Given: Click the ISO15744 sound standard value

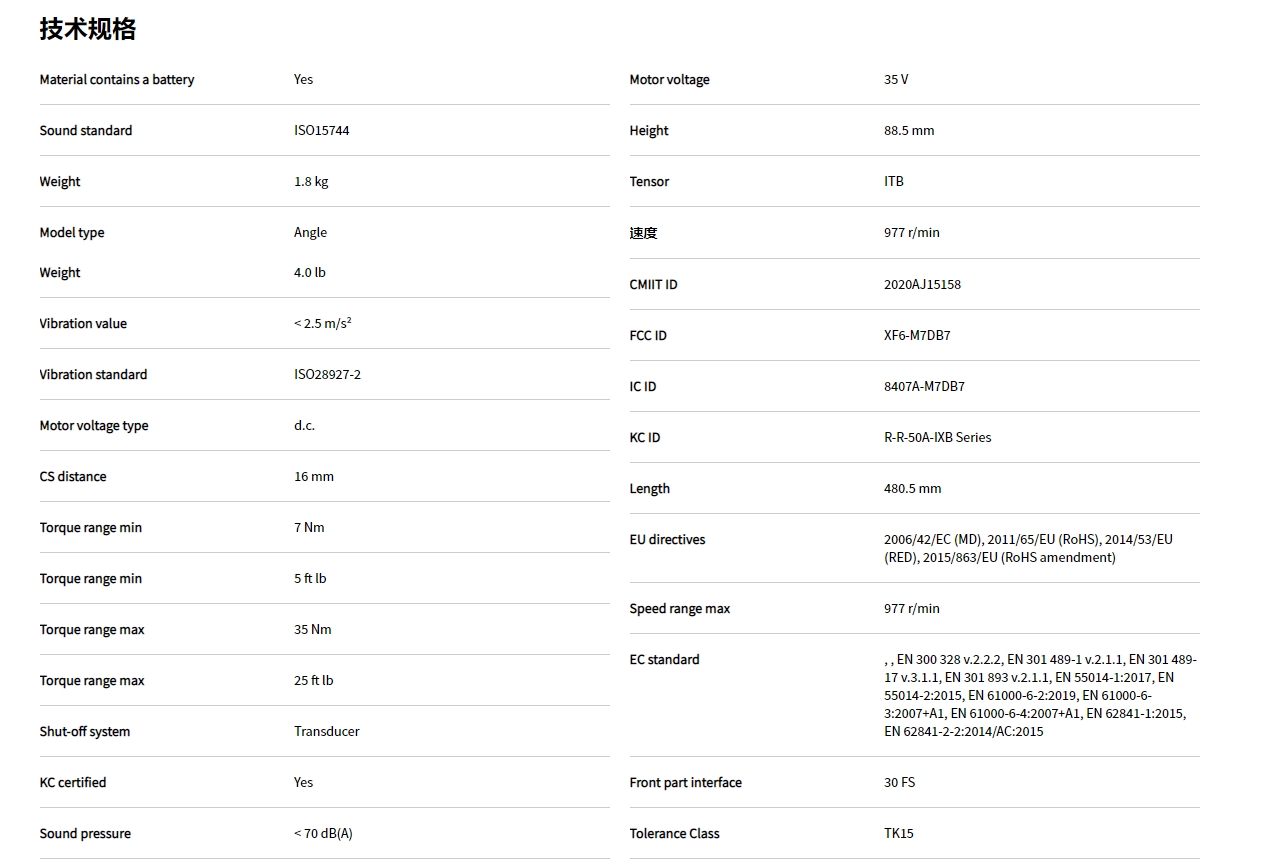Looking at the screenshot, I should [x=321, y=131].
